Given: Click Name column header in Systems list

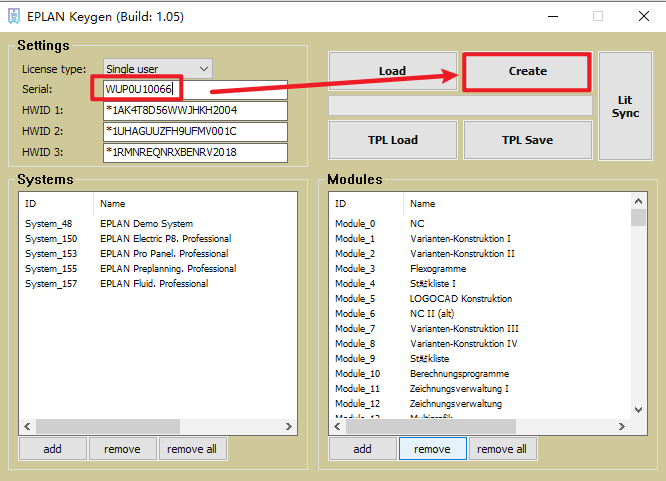Looking at the screenshot, I should click(x=195, y=204).
